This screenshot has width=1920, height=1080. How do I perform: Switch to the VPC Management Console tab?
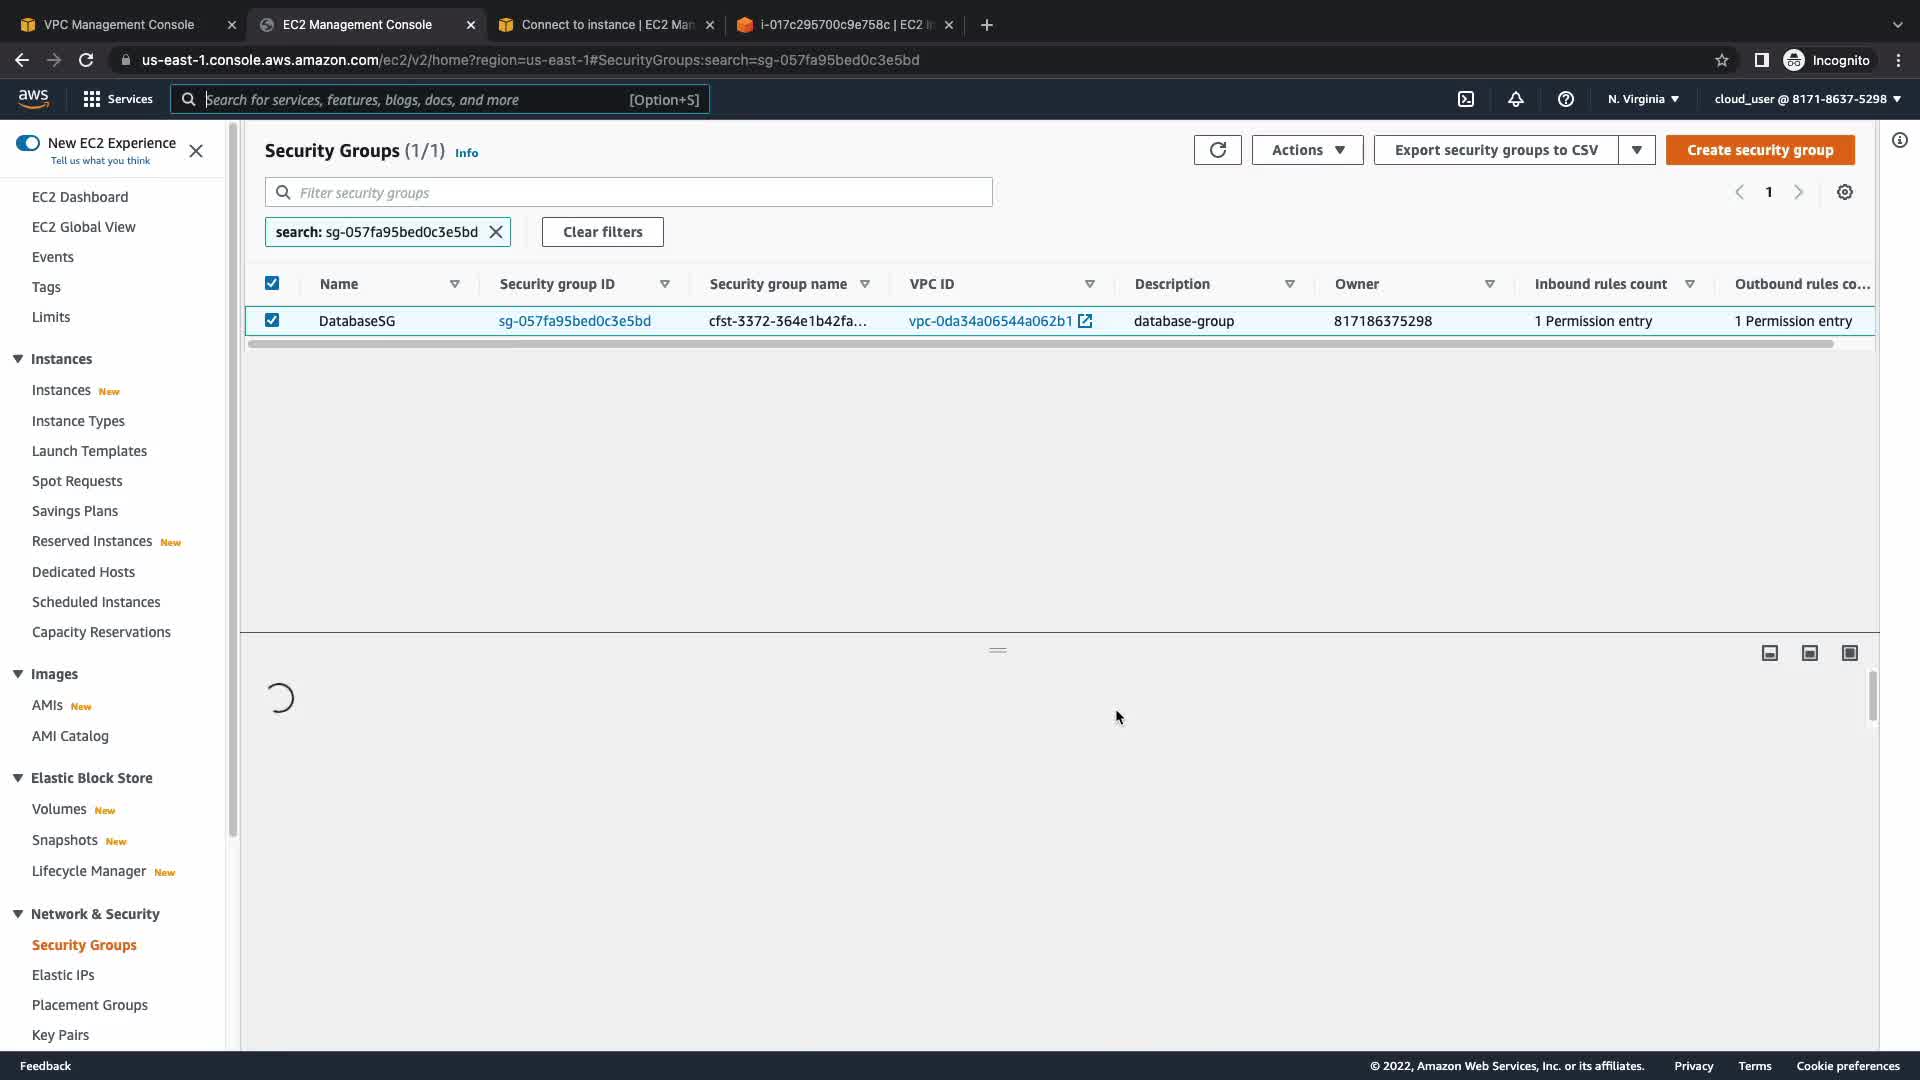coord(119,24)
